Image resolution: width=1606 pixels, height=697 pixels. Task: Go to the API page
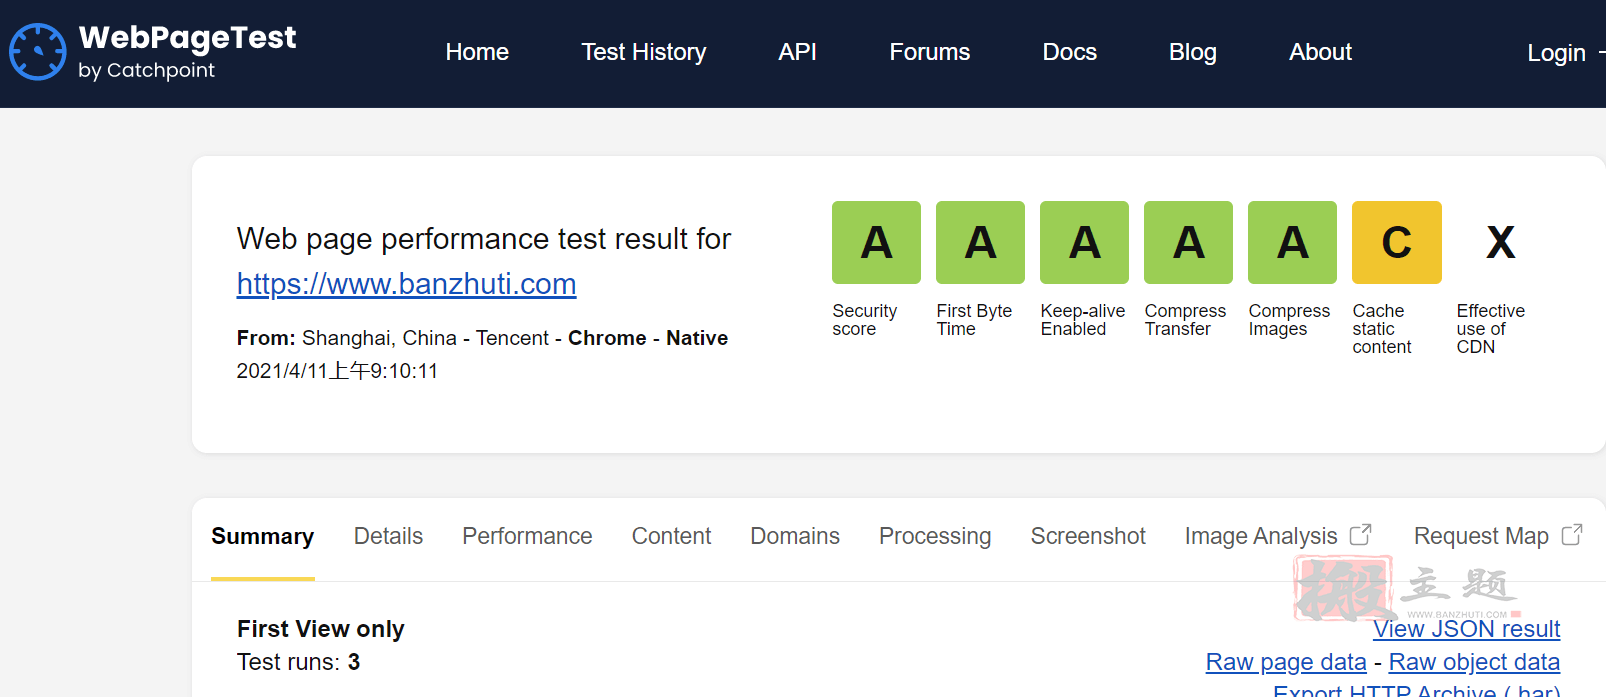[x=798, y=52]
